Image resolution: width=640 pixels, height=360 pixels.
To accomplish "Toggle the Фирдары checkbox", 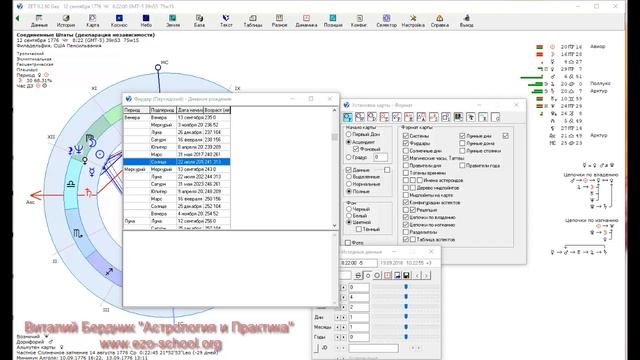I will coord(406,143).
